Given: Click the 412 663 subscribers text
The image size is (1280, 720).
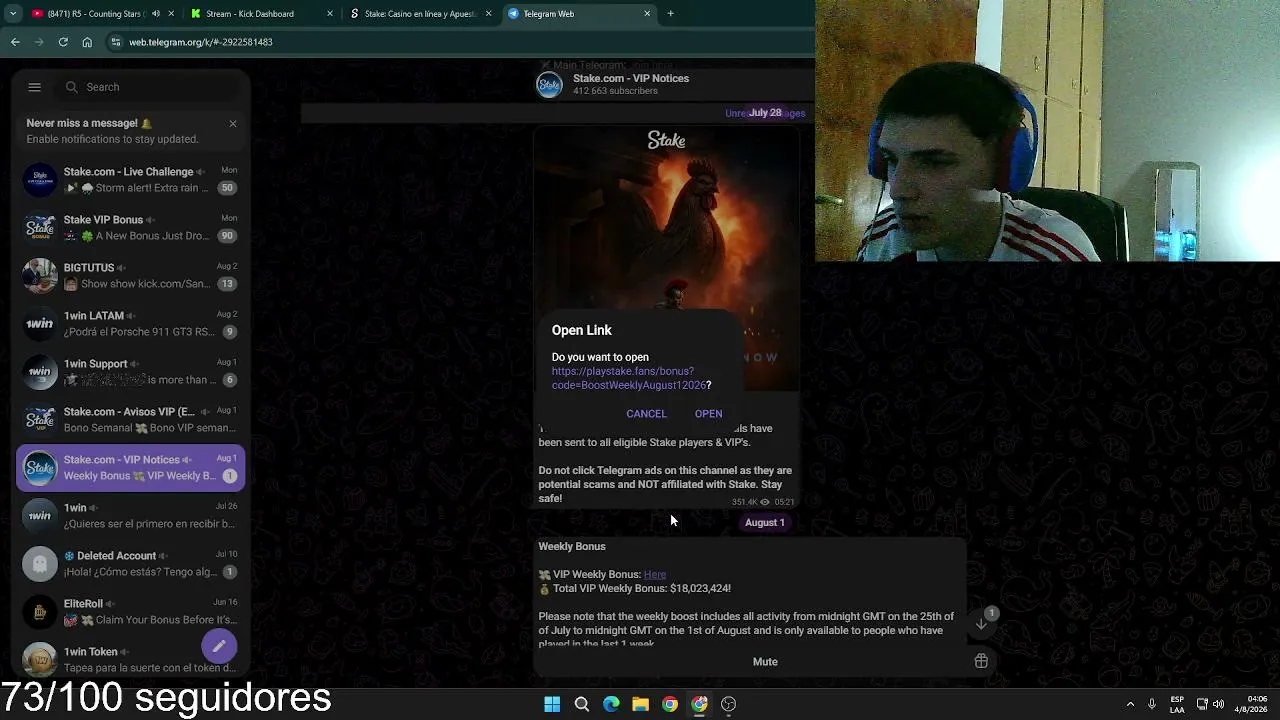Looking at the screenshot, I should 615,91.
